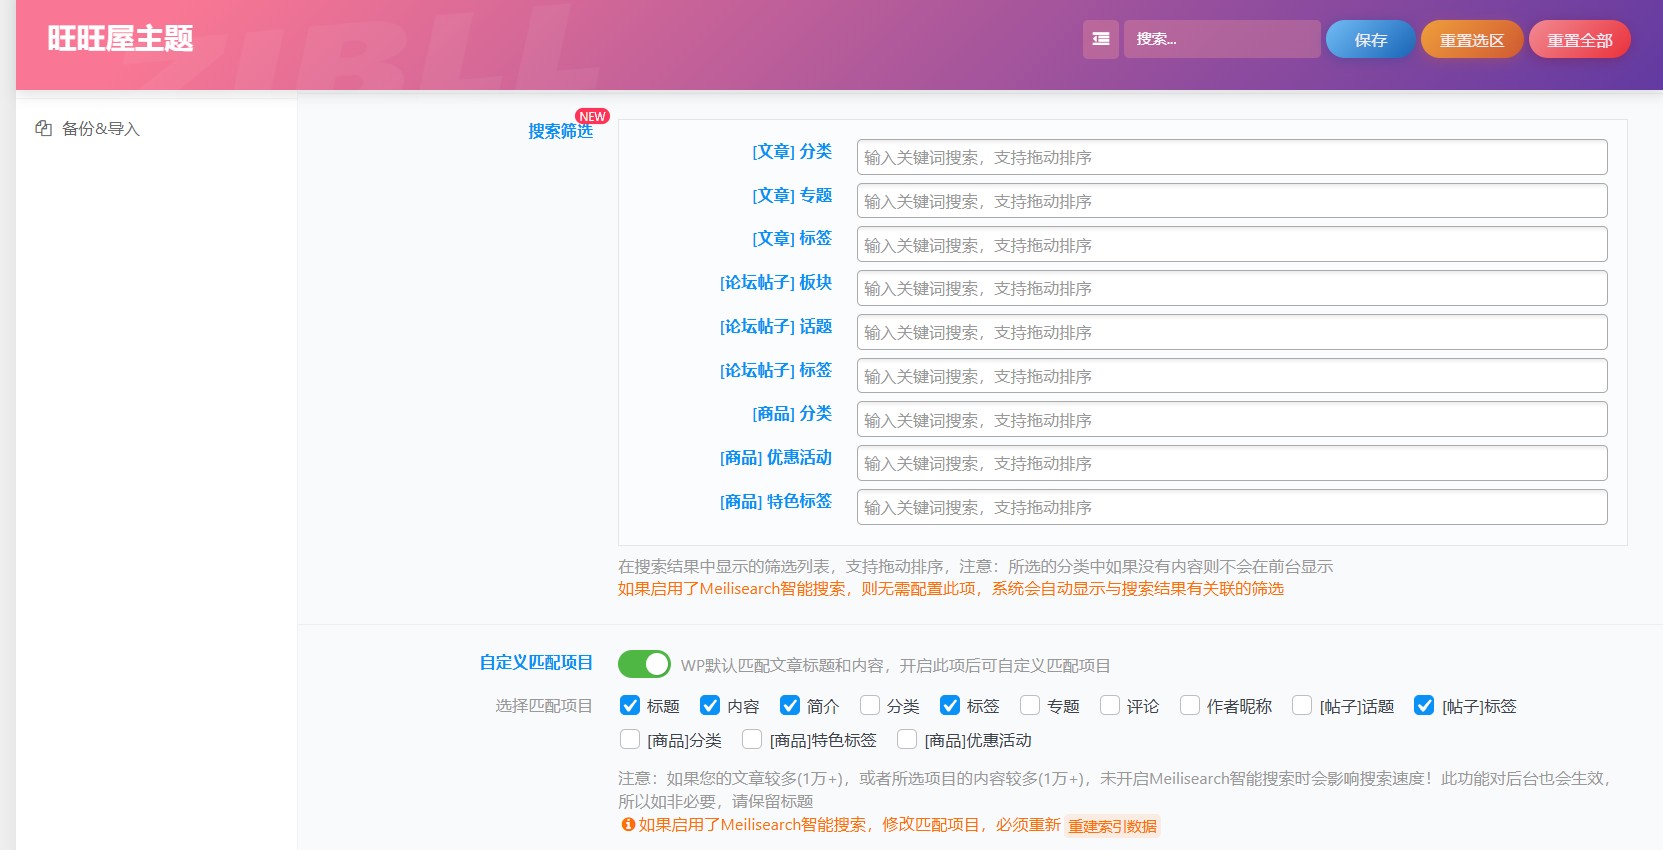1663x850 pixels.
Task: Check the [商品]分类 checkbox
Action: click(x=630, y=739)
